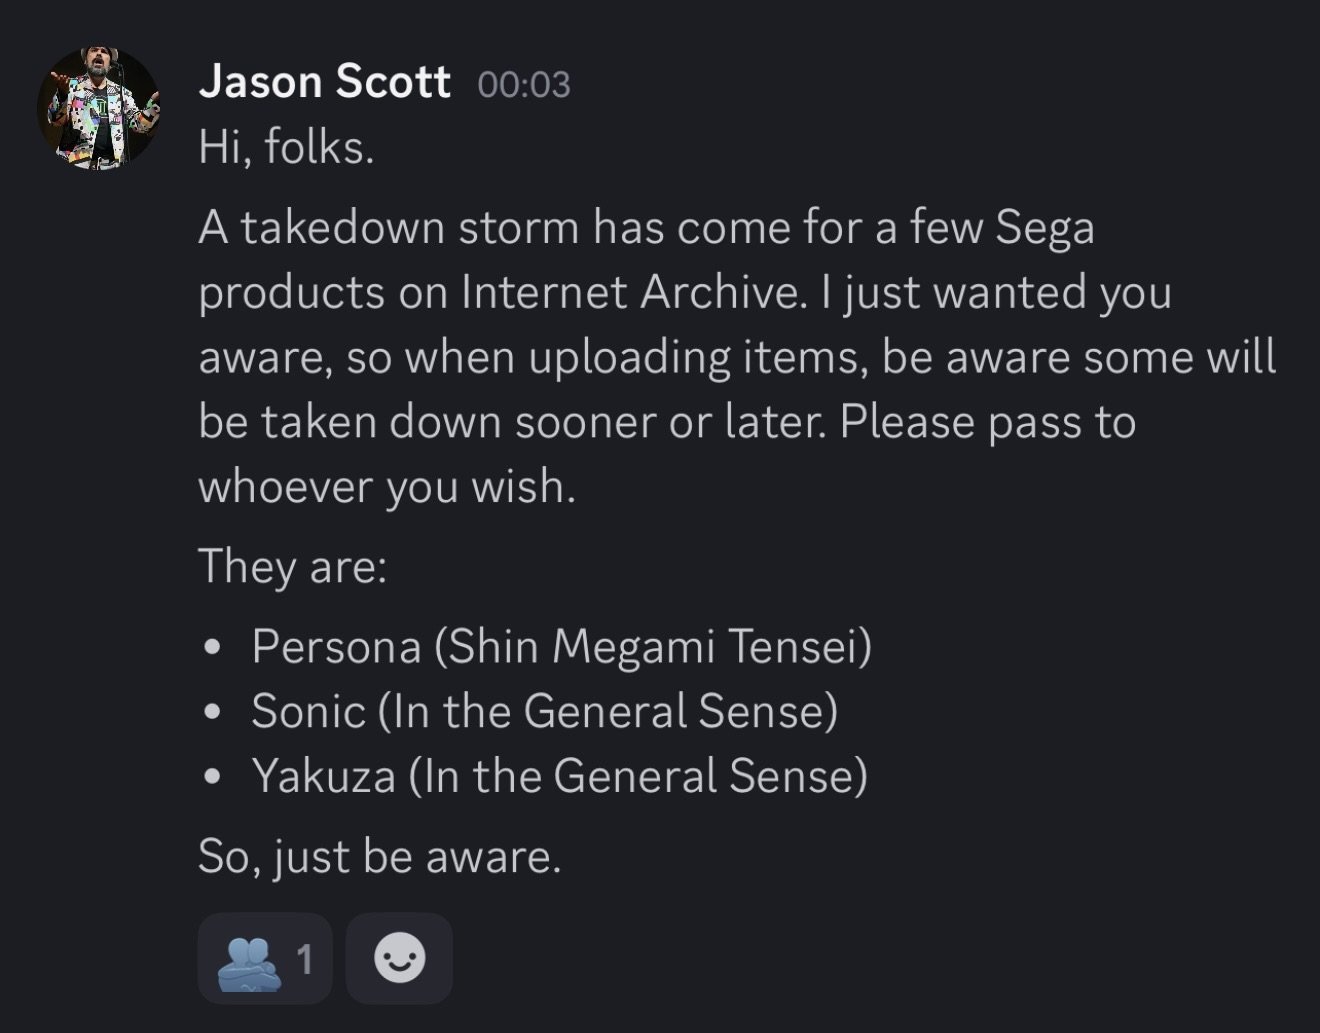Click the "So, just be aware." line
Viewport: 1320px width, 1033px height.
tap(379, 856)
